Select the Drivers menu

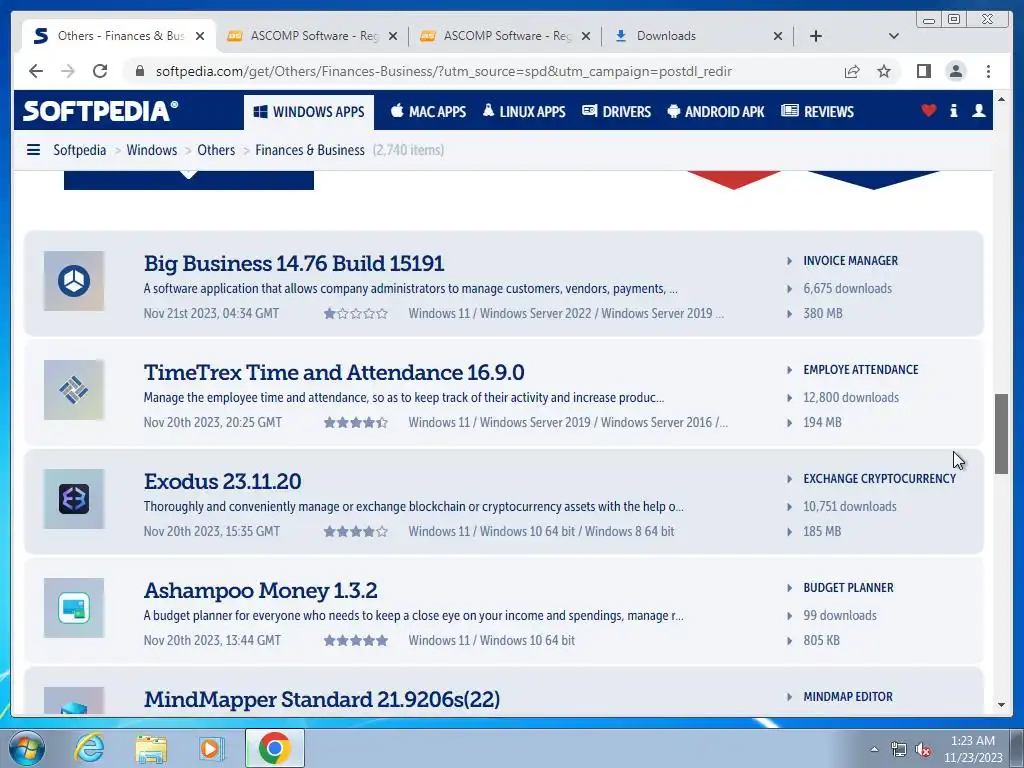[x=616, y=112]
